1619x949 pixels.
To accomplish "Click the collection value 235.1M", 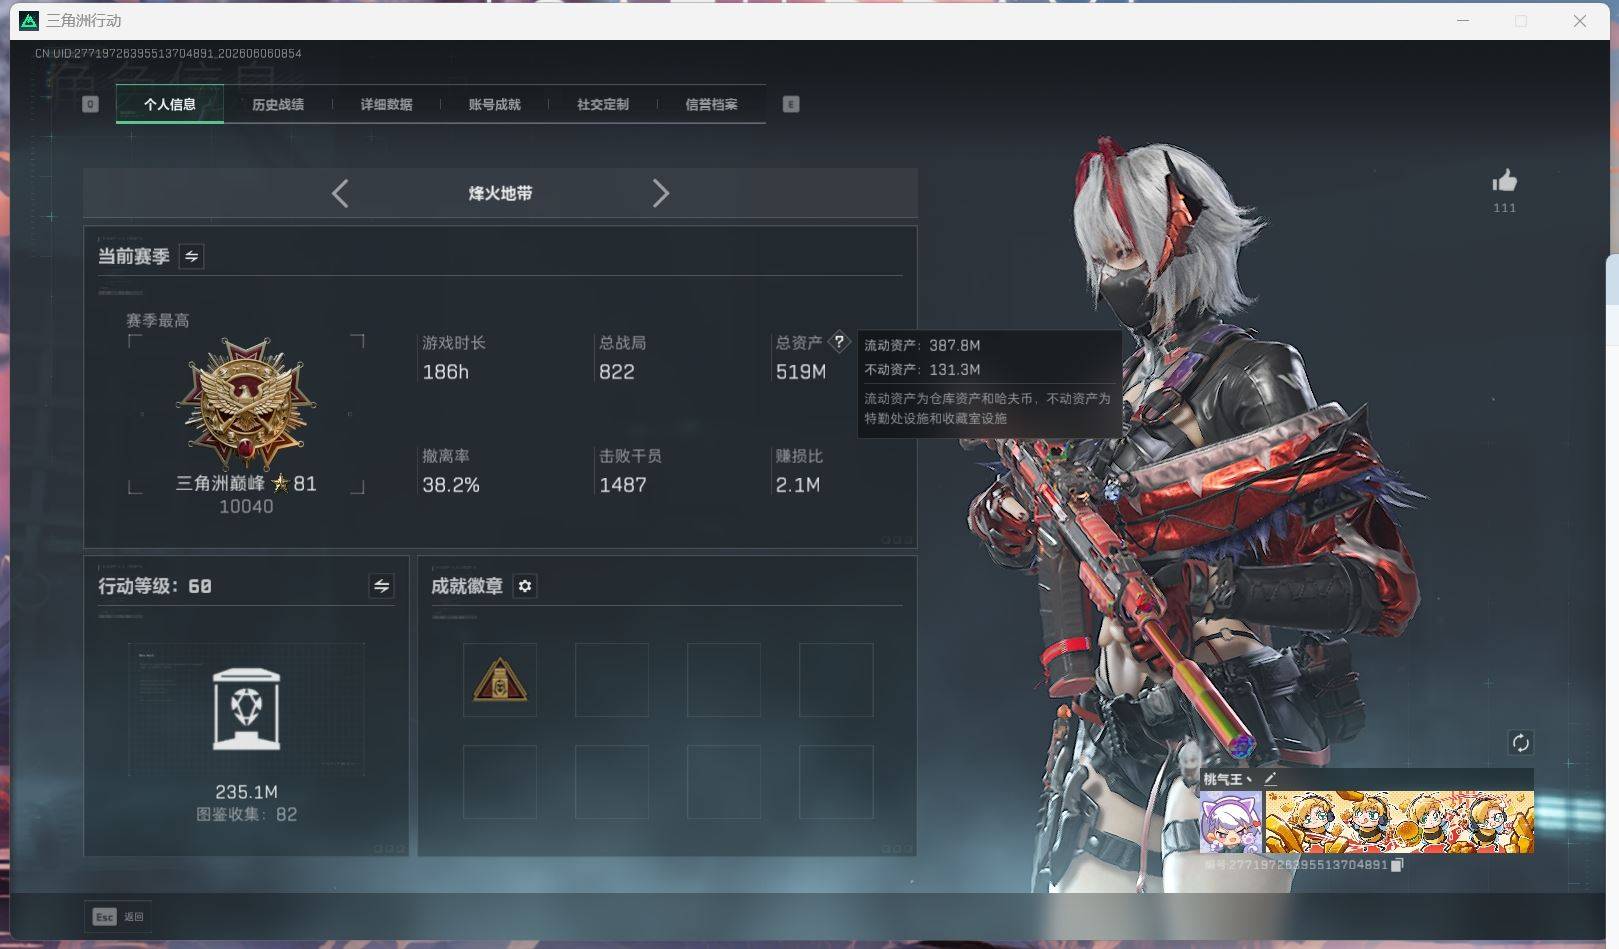I will pyautogui.click(x=246, y=792).
